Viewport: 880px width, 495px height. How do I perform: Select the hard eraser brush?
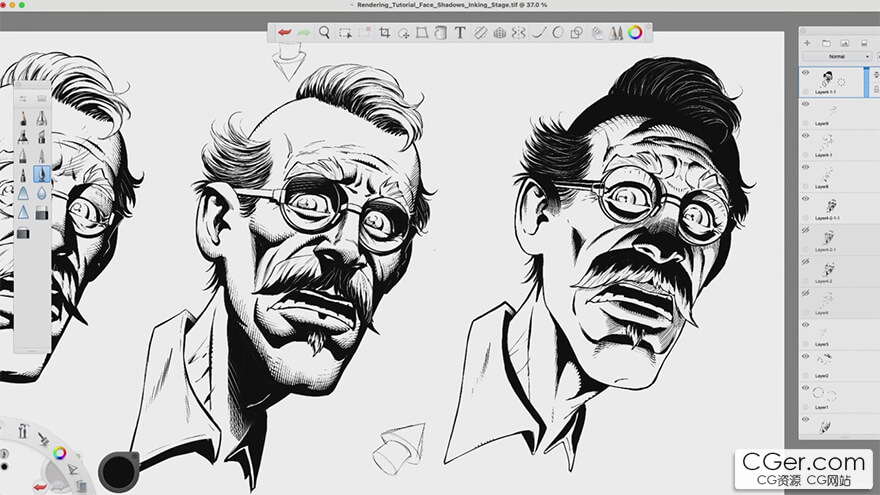(42, 213)
